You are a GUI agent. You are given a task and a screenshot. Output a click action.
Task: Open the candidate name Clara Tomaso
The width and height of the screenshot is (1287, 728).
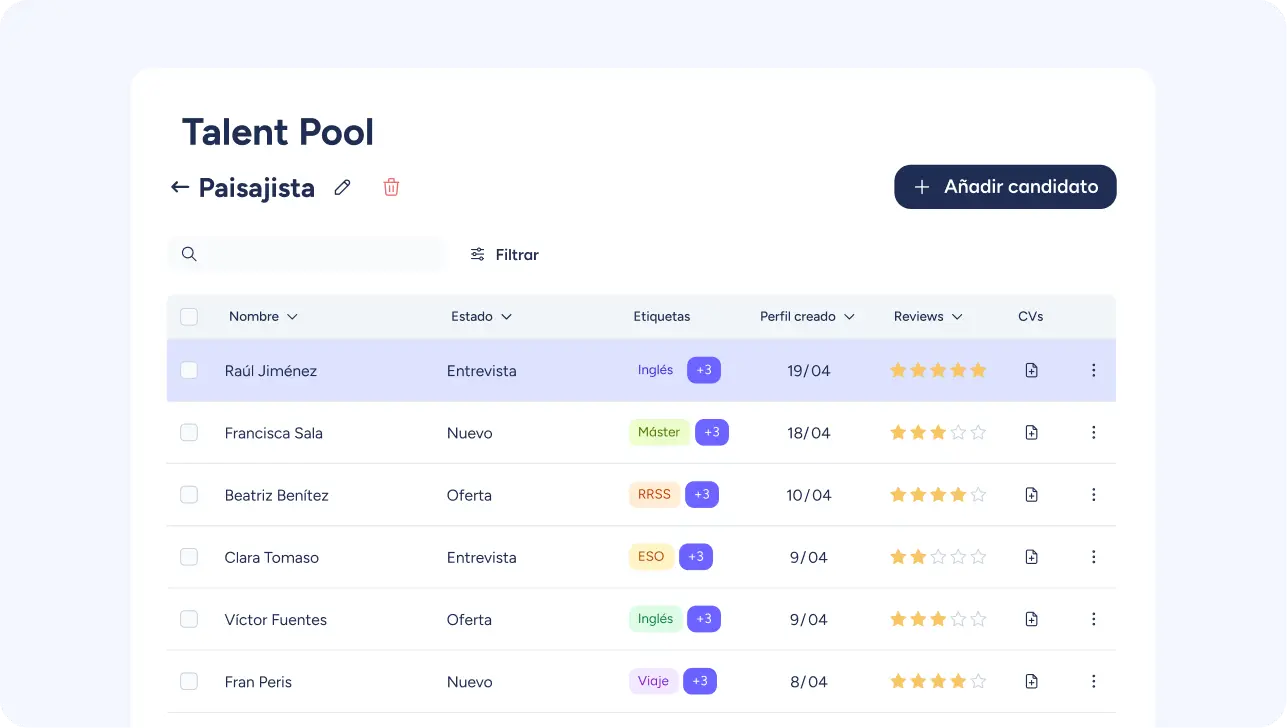(x=271, y=557)
